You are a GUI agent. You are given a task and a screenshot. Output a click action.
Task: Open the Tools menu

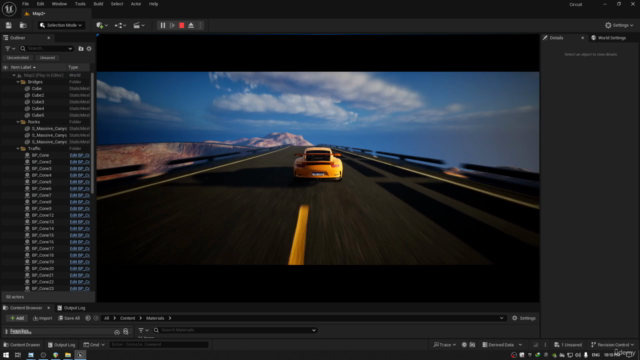click(80, 4)
